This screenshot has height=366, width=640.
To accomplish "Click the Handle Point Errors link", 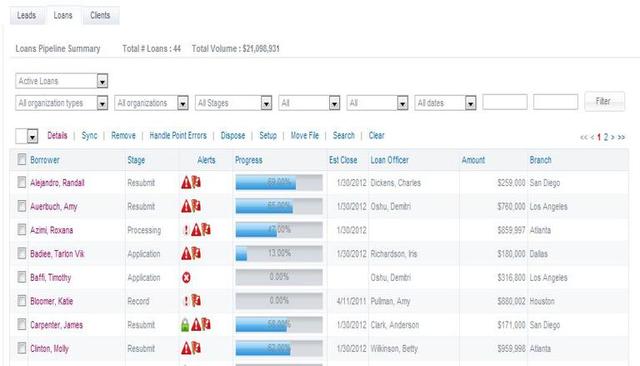I will pyautogui.click(x=178, y=135).
